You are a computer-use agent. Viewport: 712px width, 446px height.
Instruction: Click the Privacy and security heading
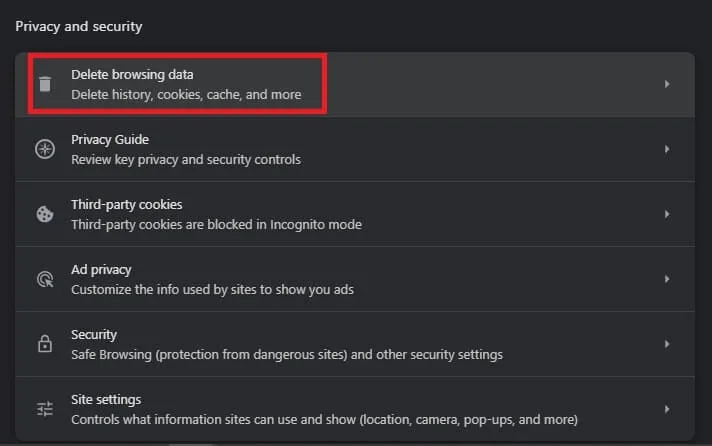79,26
